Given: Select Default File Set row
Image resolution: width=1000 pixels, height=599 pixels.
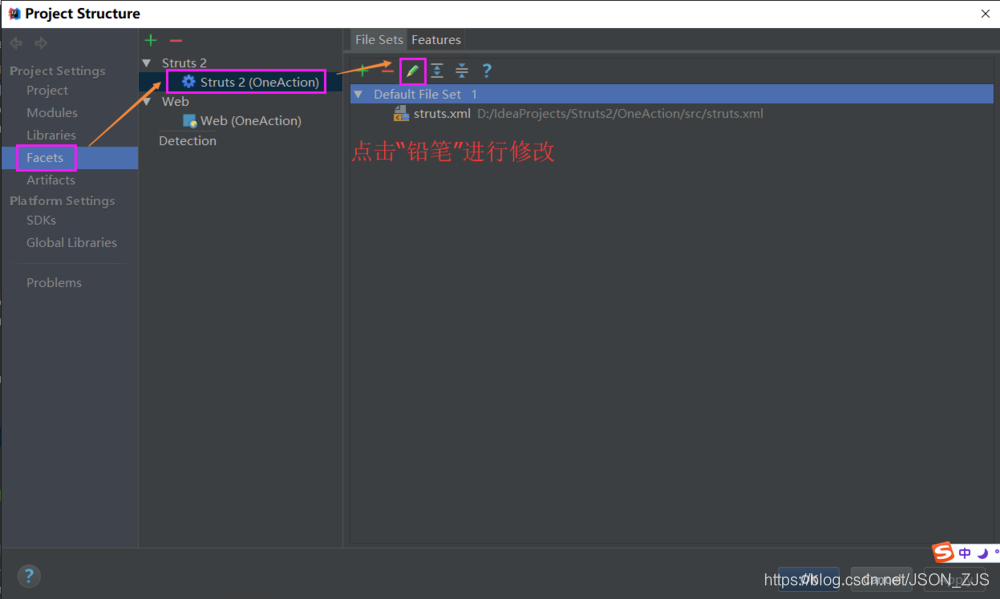Looking at the screenshot, I should coord(672,94).
